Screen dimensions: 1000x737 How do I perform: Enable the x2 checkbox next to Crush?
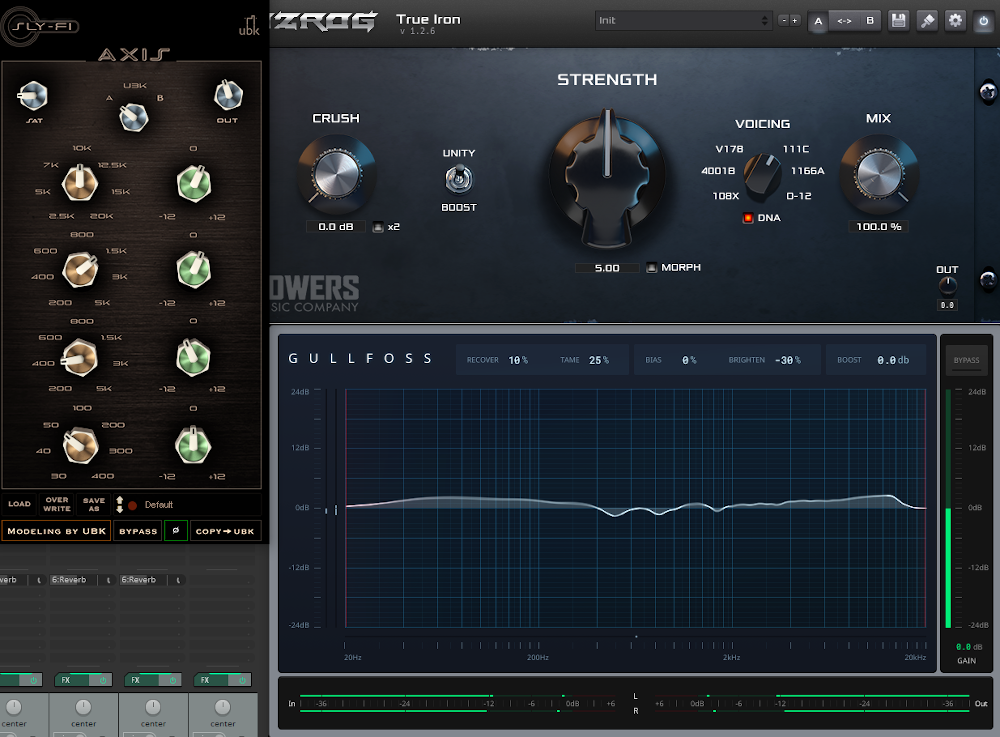(376, 226)
